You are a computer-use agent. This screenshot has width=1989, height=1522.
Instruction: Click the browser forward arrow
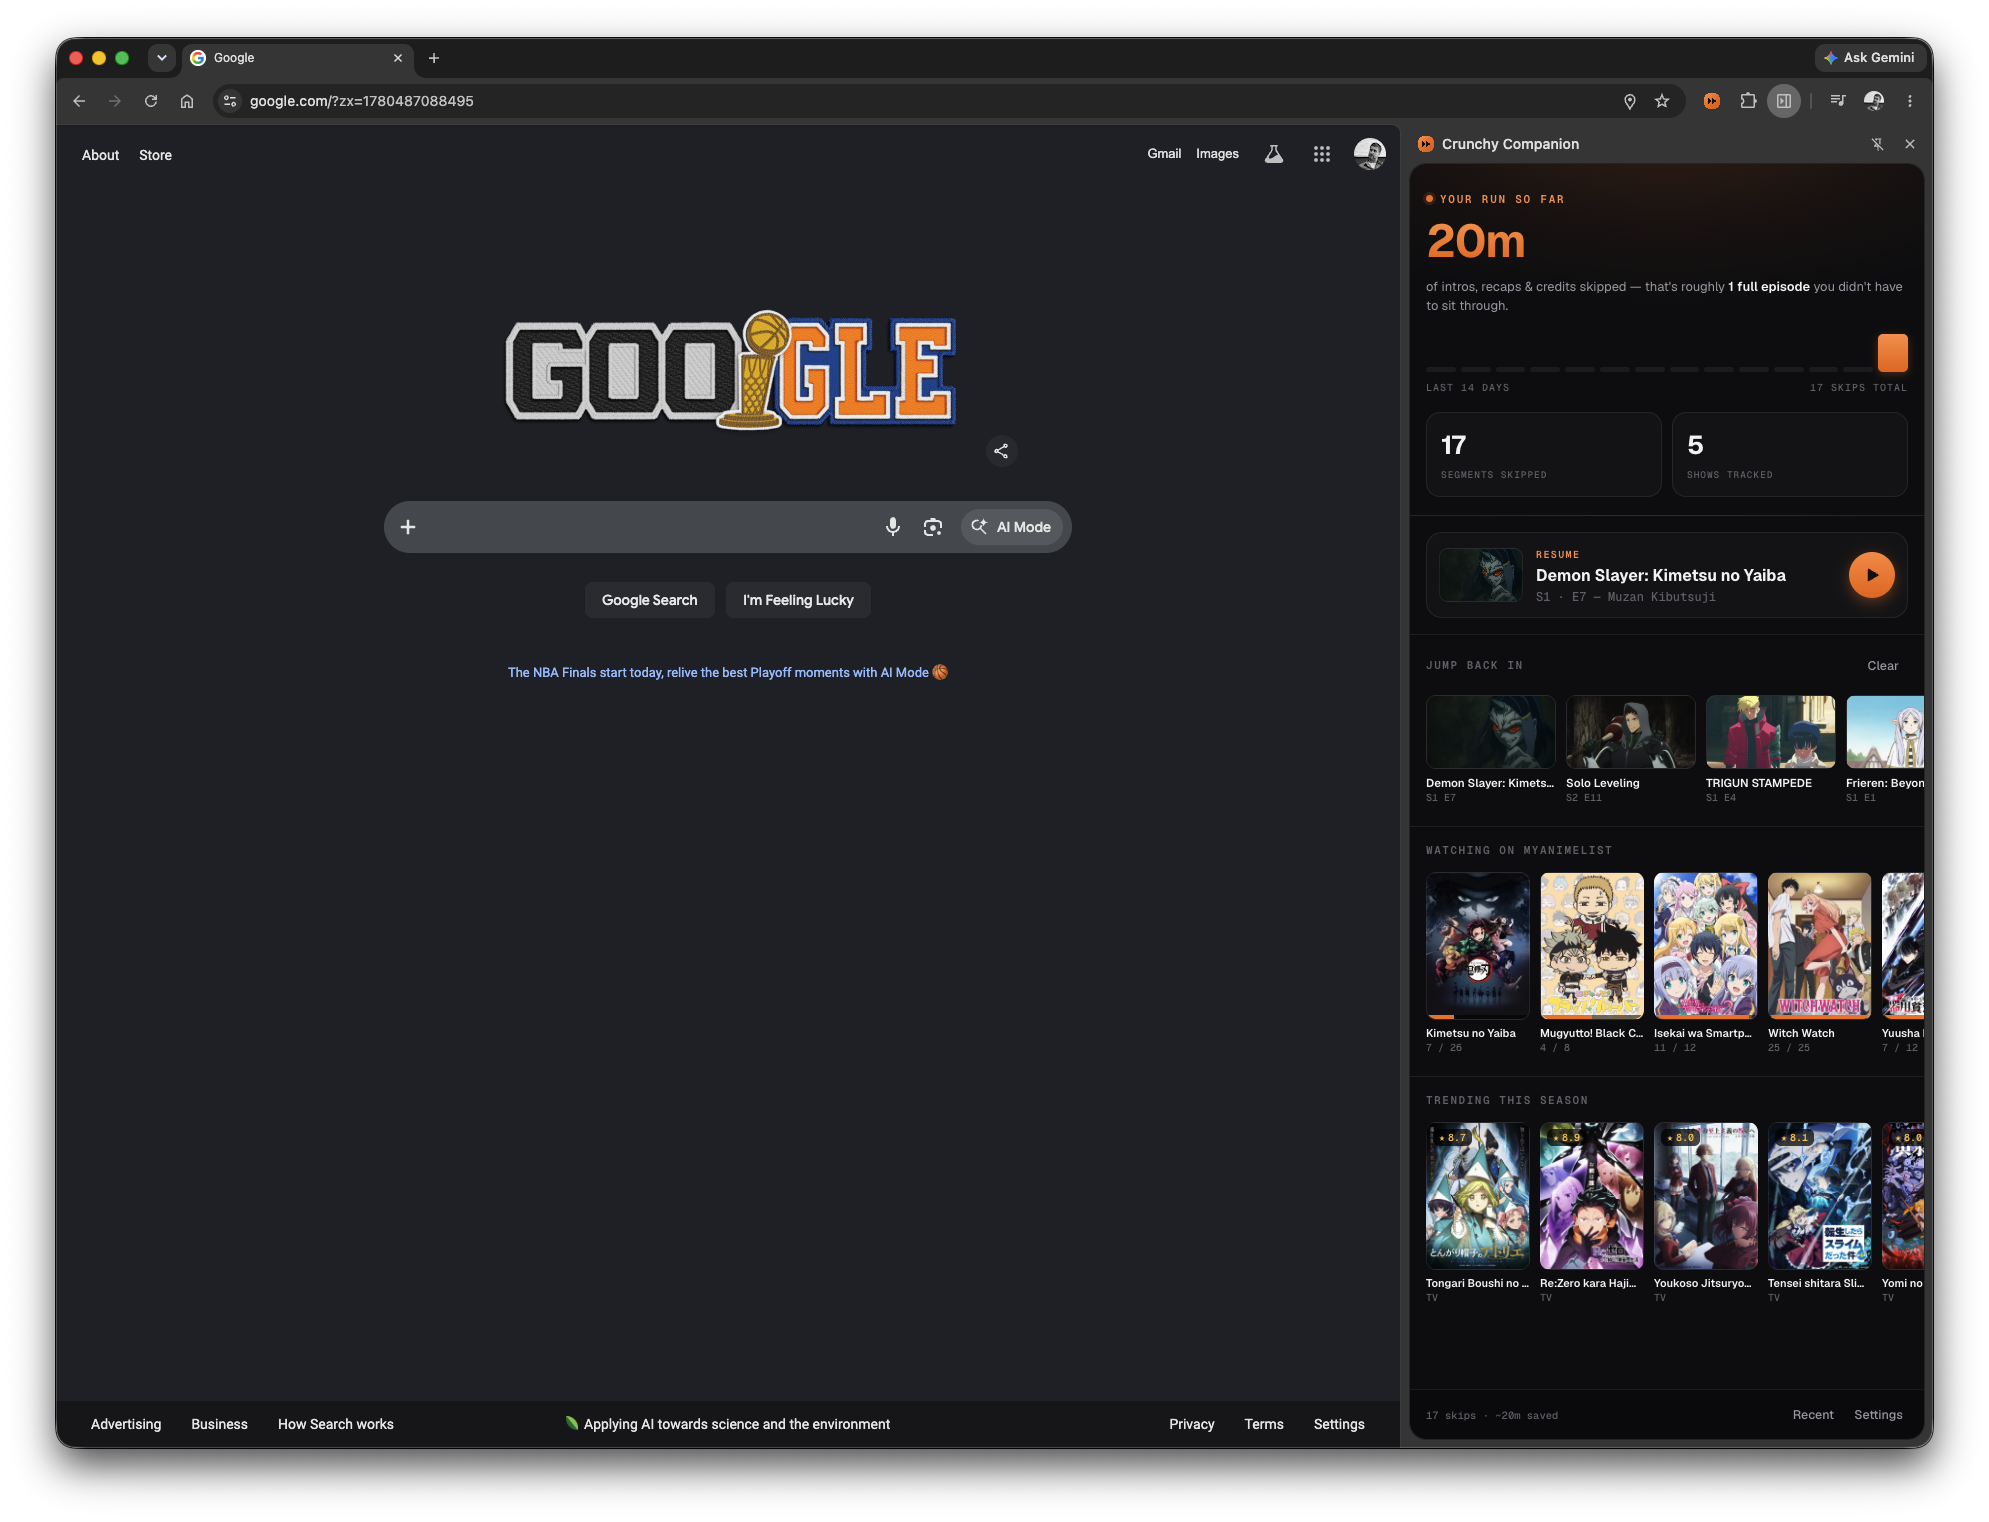click(x=115, y=101)
